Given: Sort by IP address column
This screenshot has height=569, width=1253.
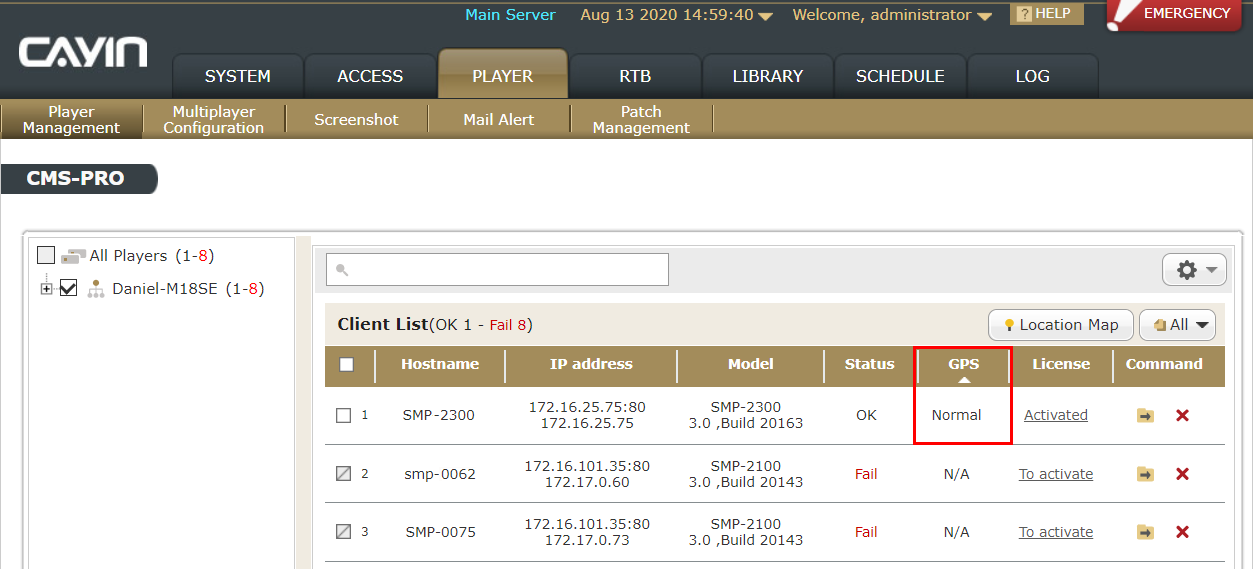Looking at the screenshot, I should [x=591, y=364].
